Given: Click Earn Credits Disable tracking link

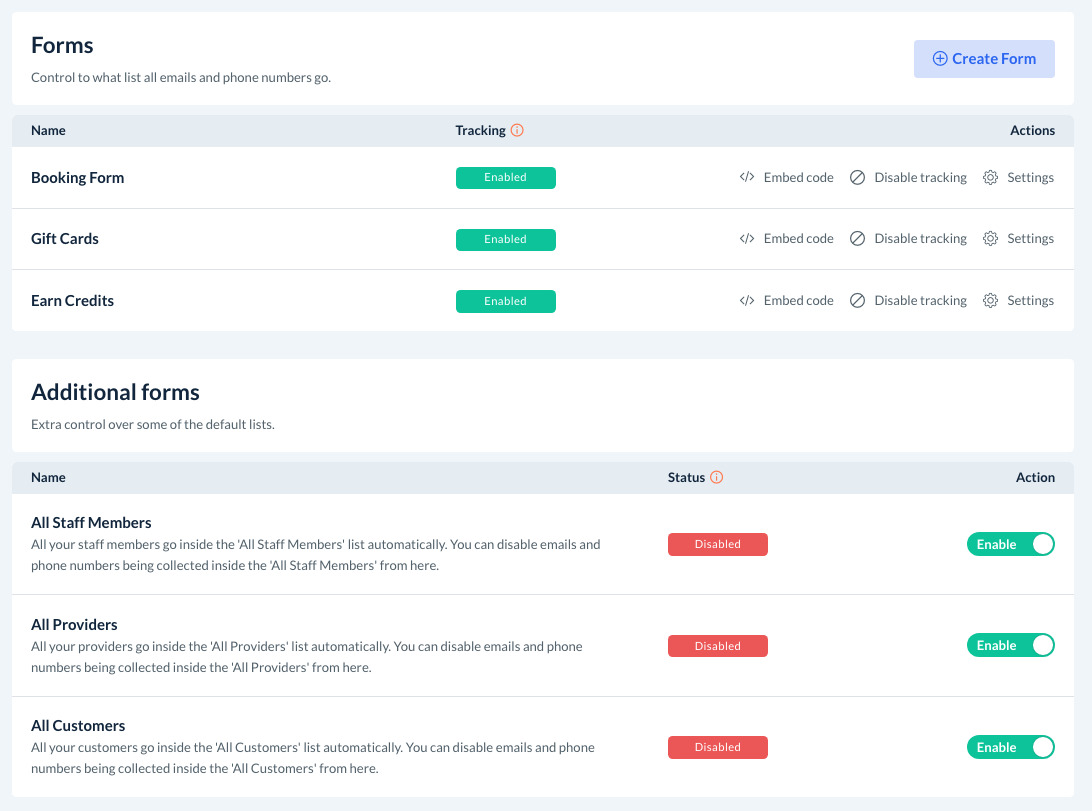Looking at the screenshot, I should coord(920,301).
